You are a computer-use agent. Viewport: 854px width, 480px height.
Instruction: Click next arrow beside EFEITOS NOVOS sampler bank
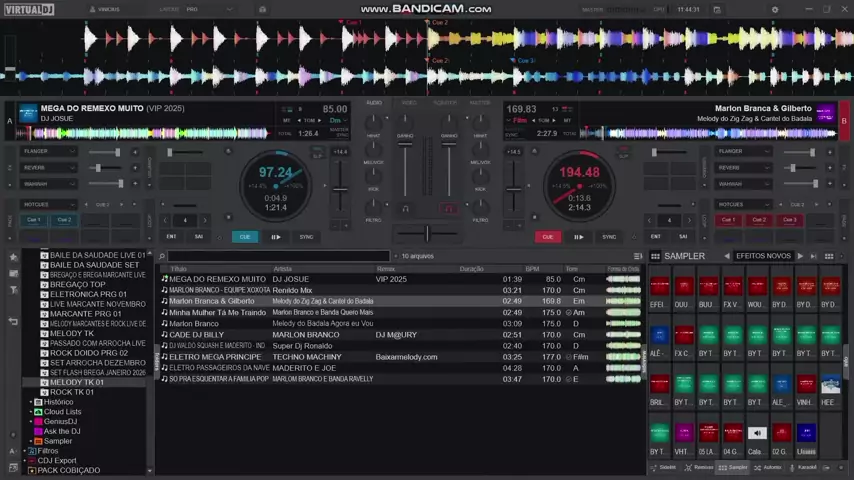click(x=800, y=256)
